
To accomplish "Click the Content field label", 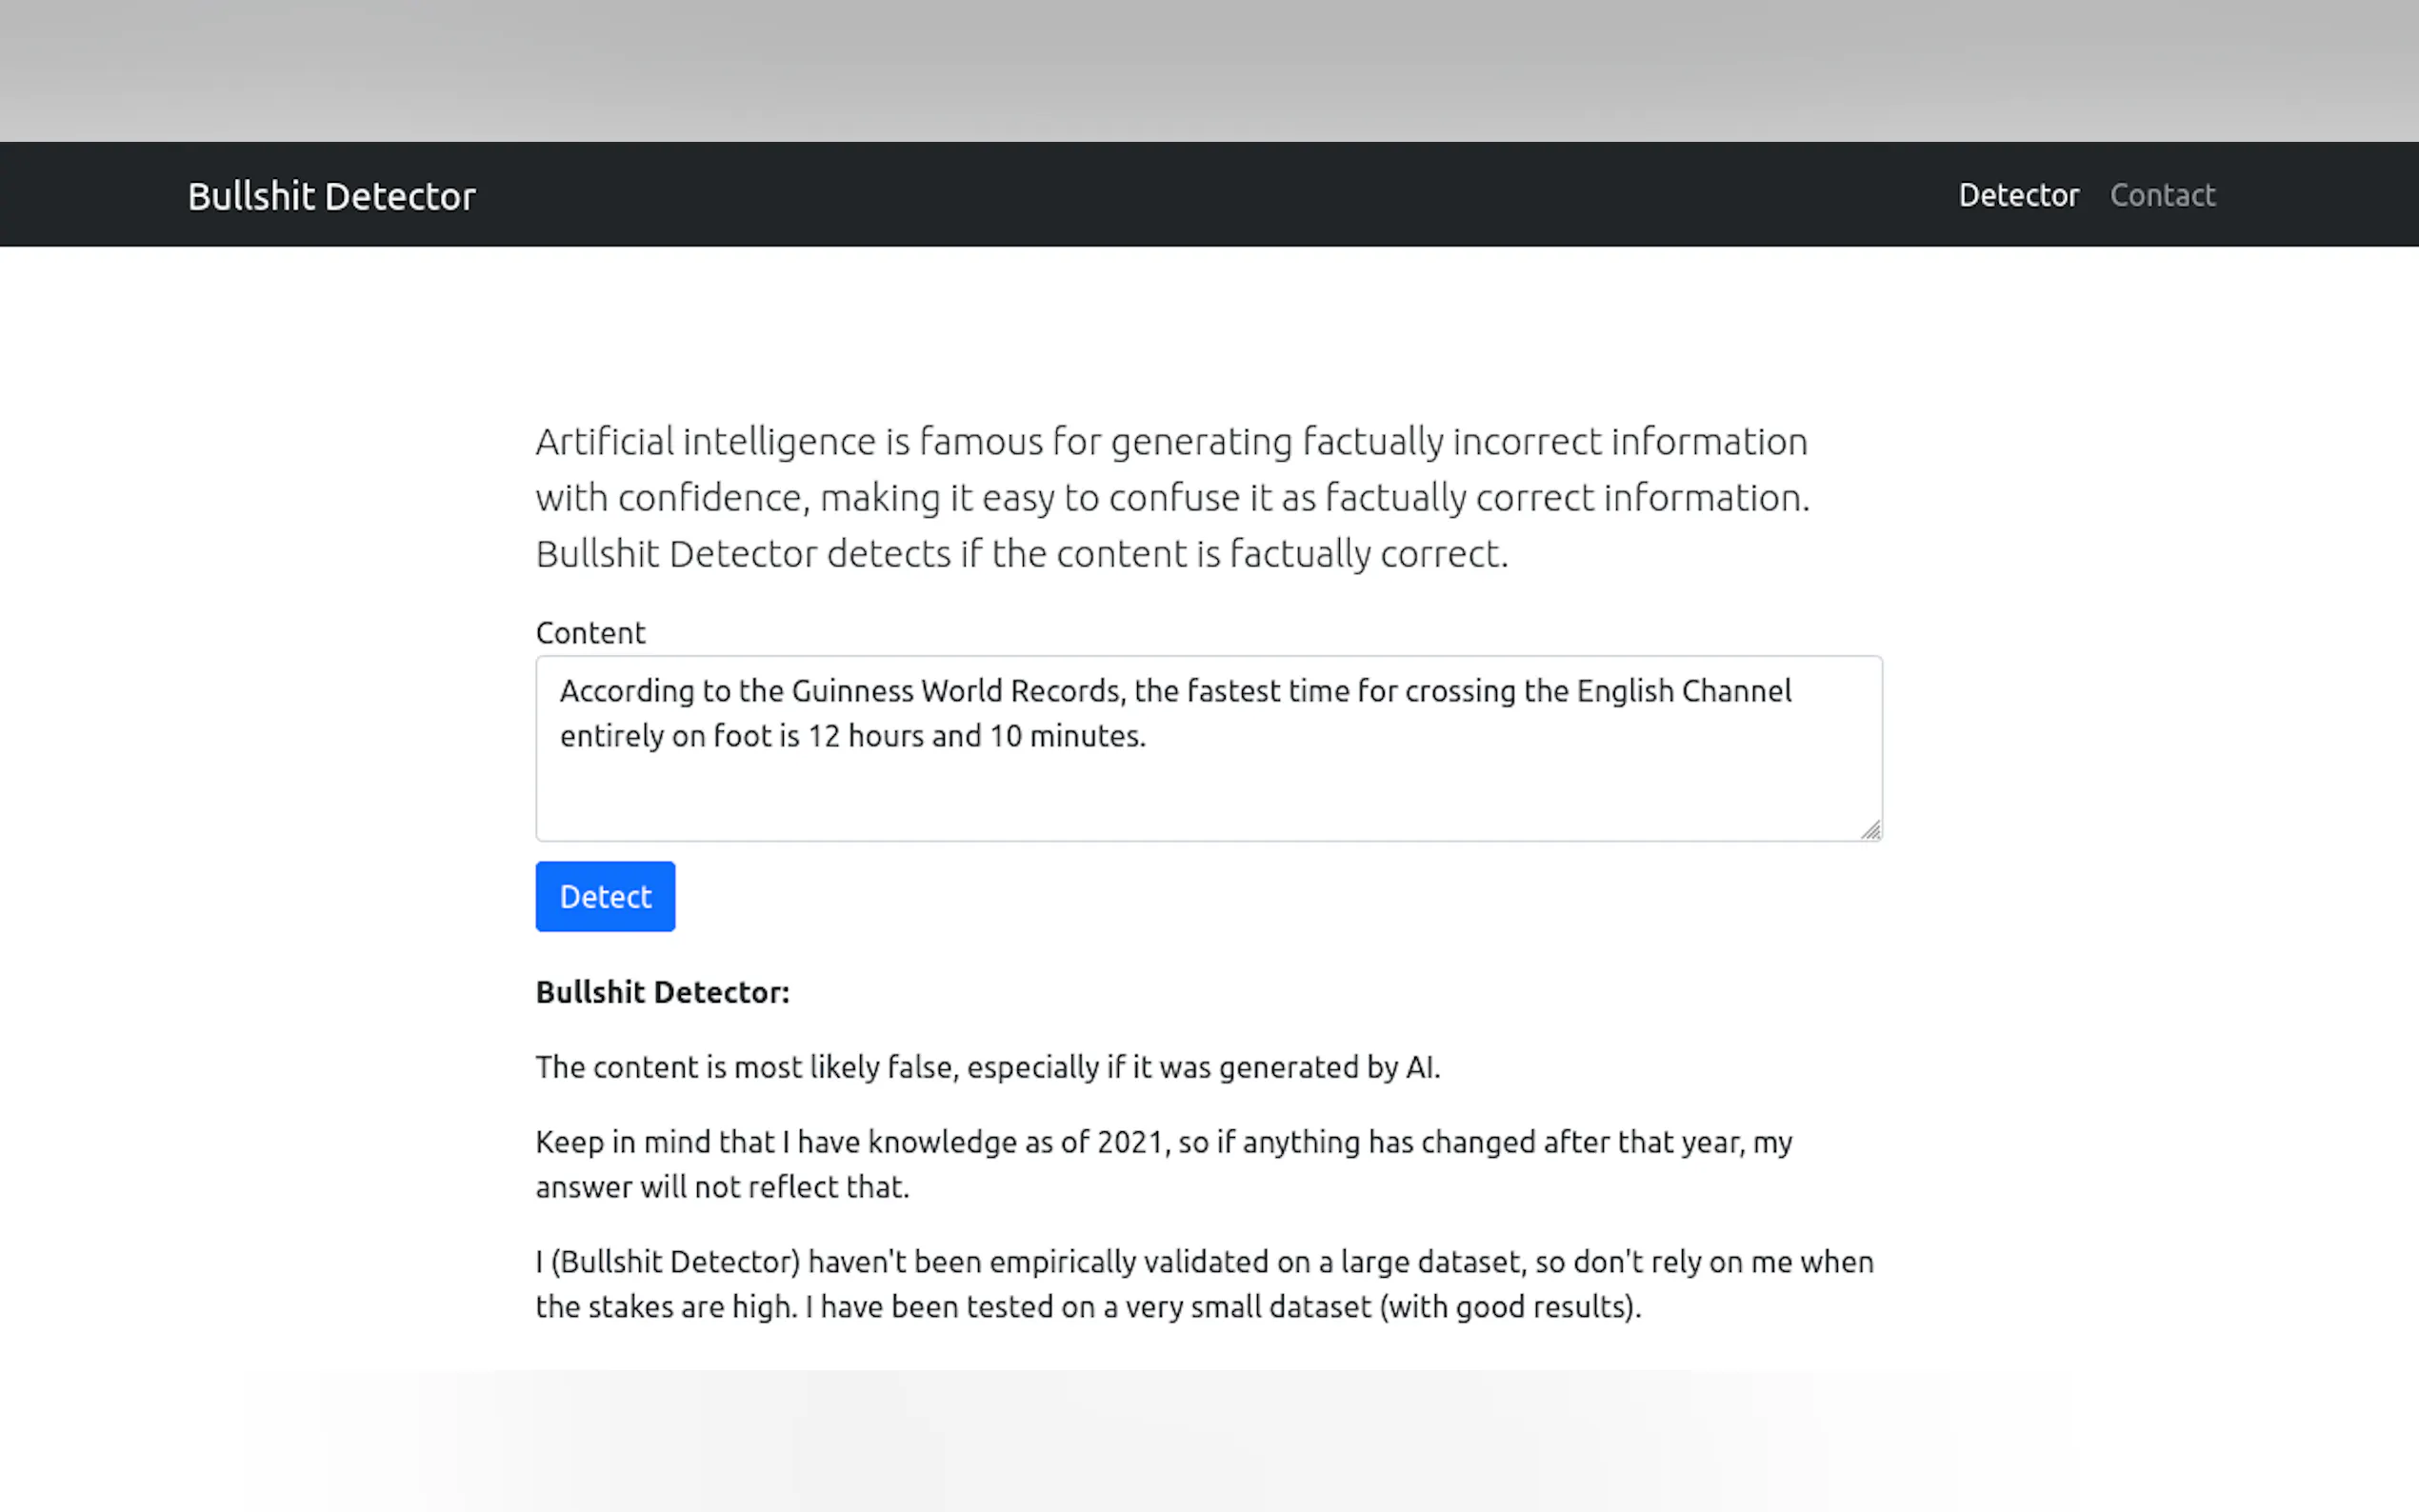I will pyautogui.click(x=590, y=633).
